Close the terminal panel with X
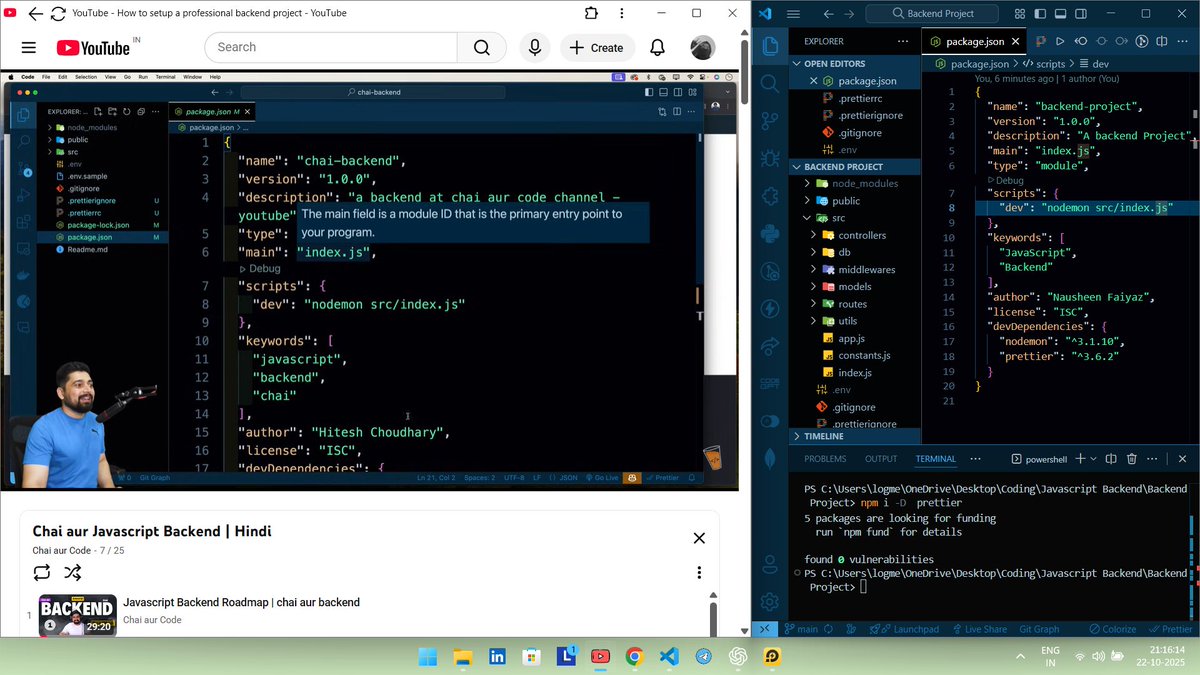Viewport: 1200px width, 675px height. [1183, 459]
